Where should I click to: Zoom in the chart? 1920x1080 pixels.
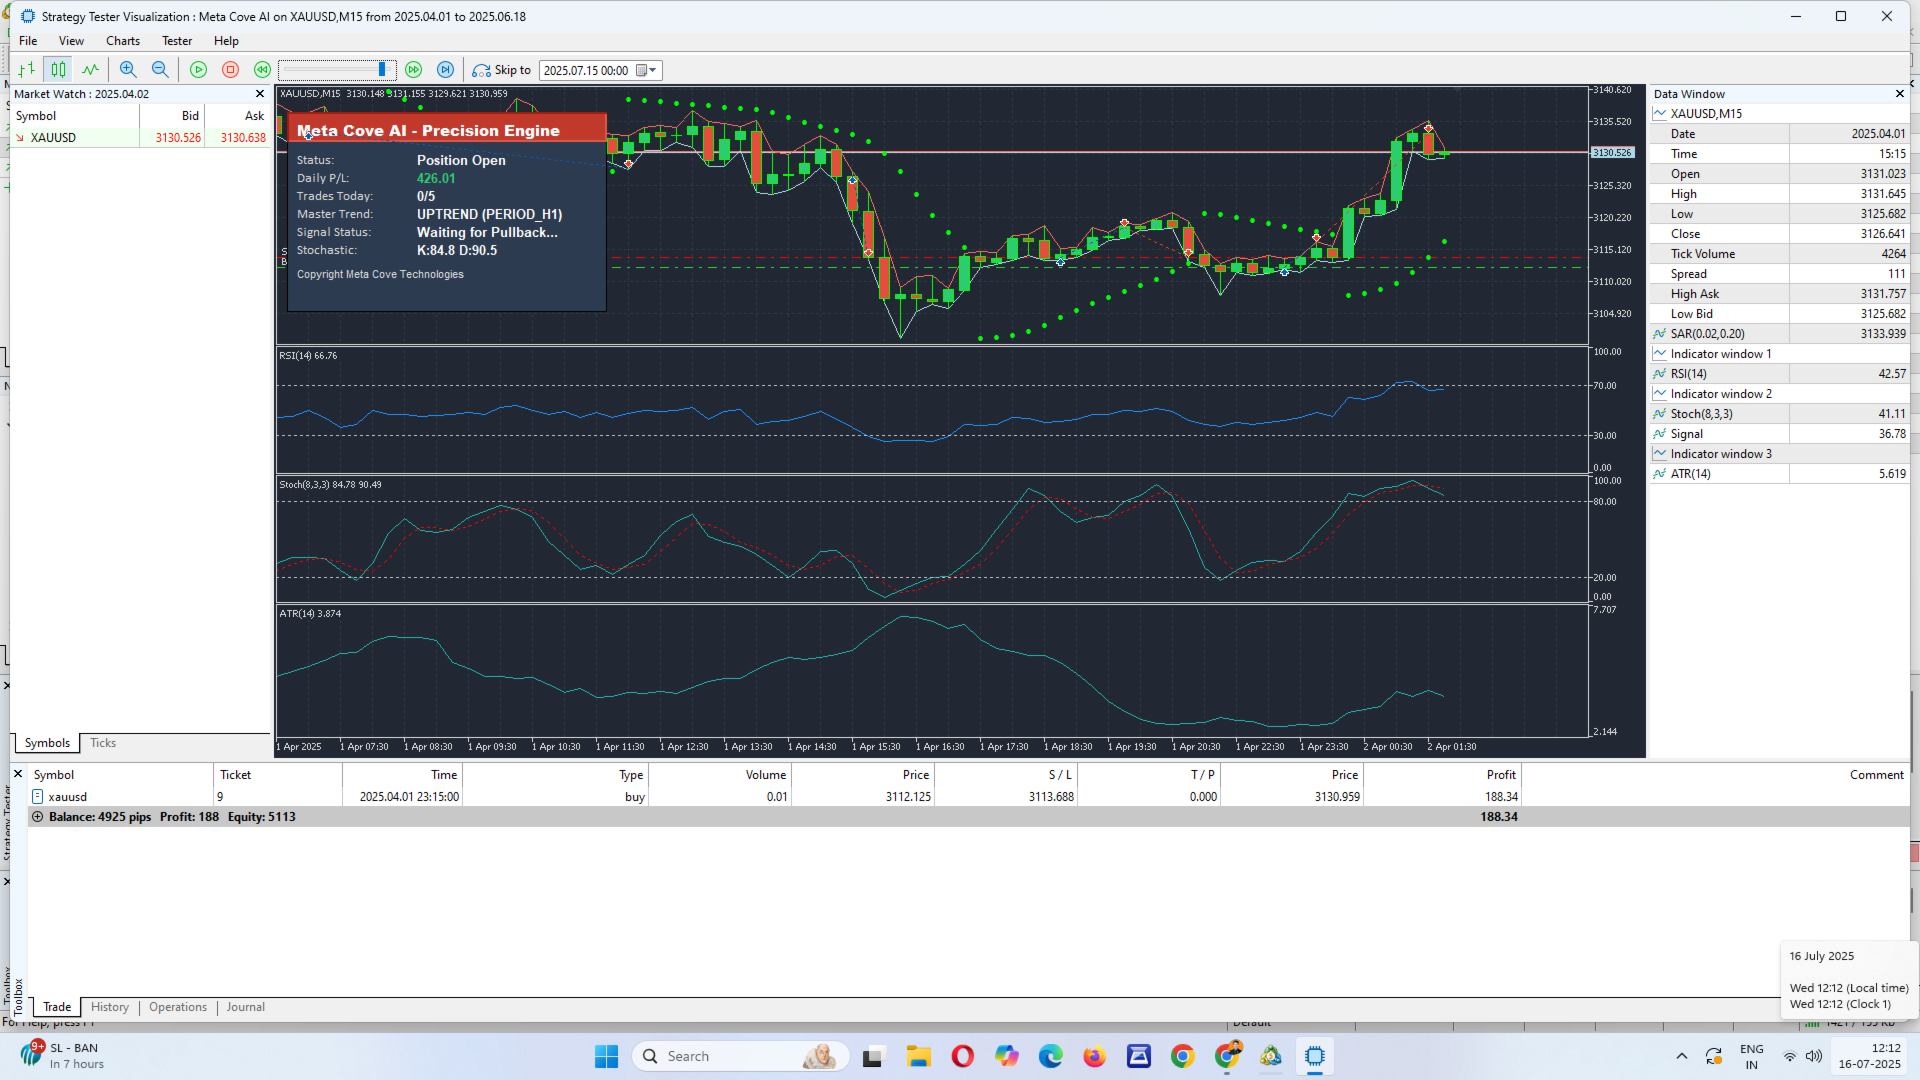point(128,70)
